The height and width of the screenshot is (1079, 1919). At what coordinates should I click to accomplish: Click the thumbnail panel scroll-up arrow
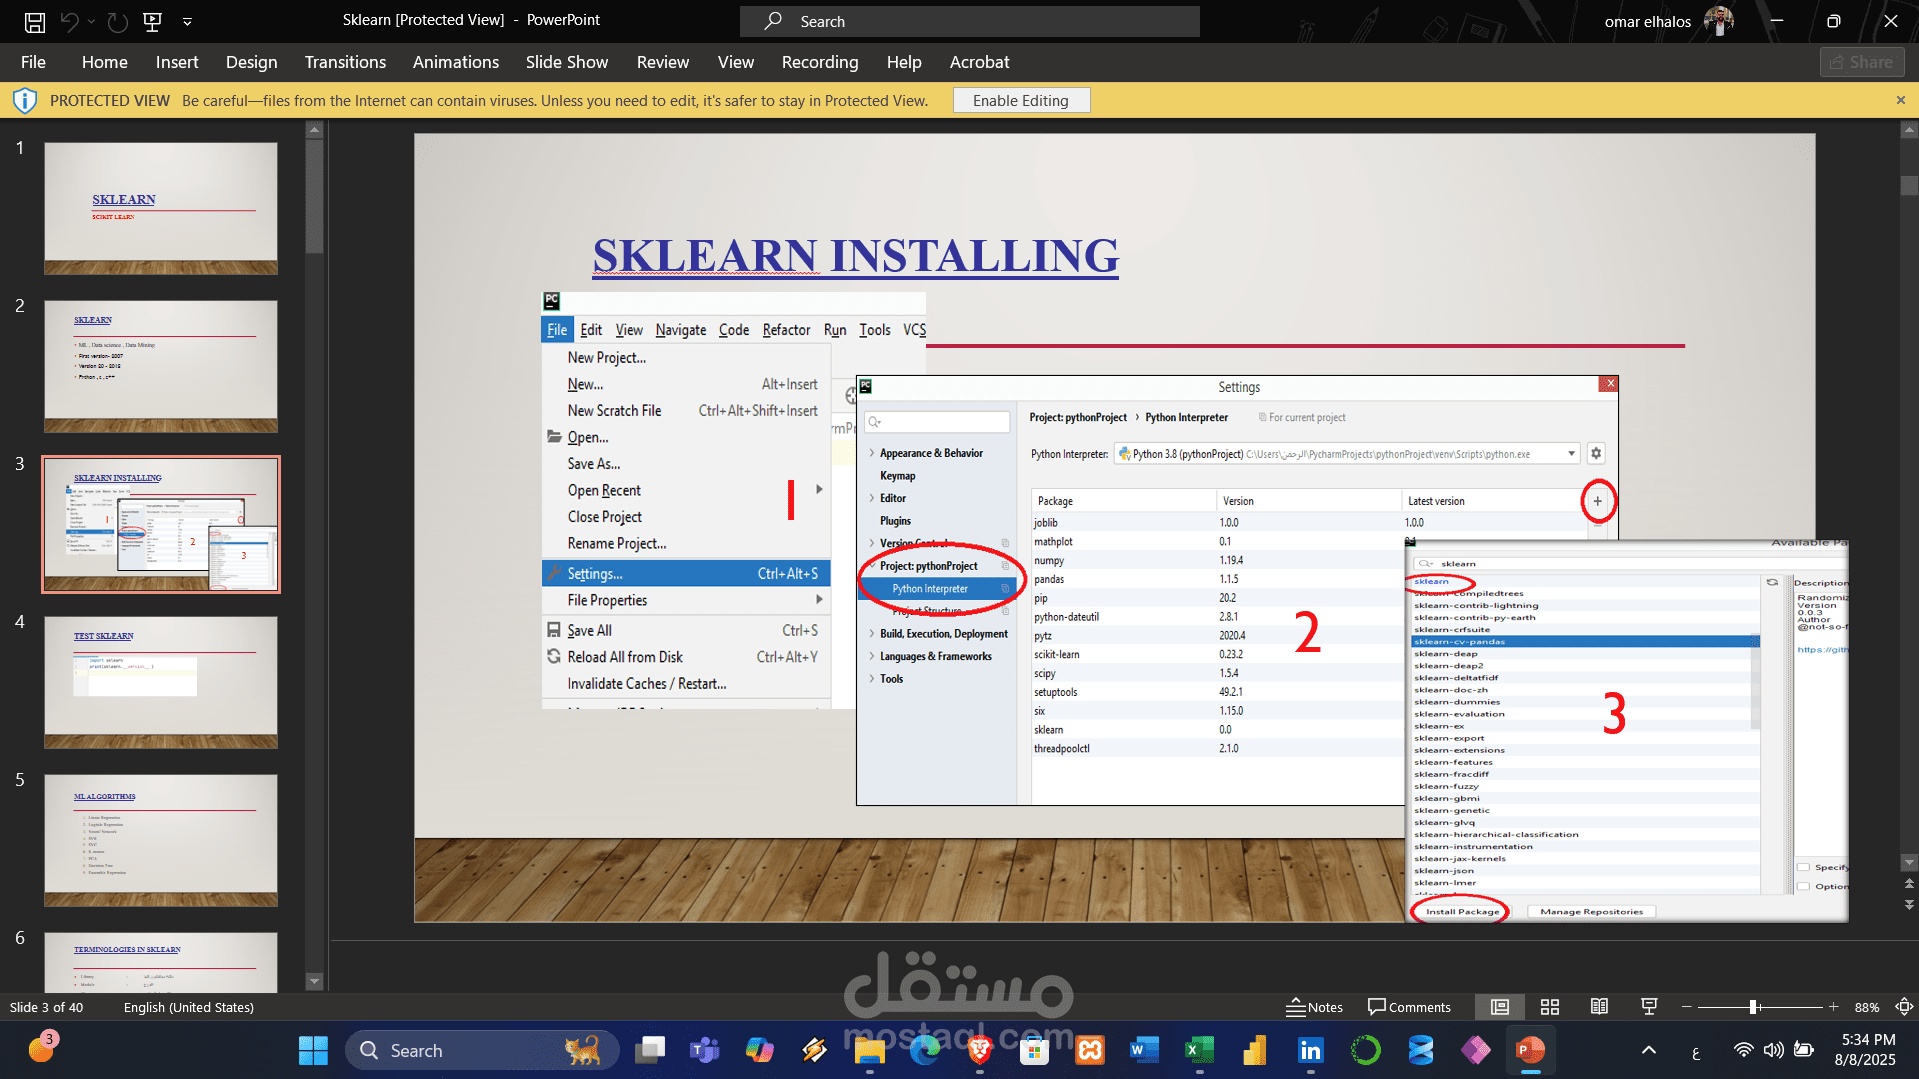click(x=314, y=130)
